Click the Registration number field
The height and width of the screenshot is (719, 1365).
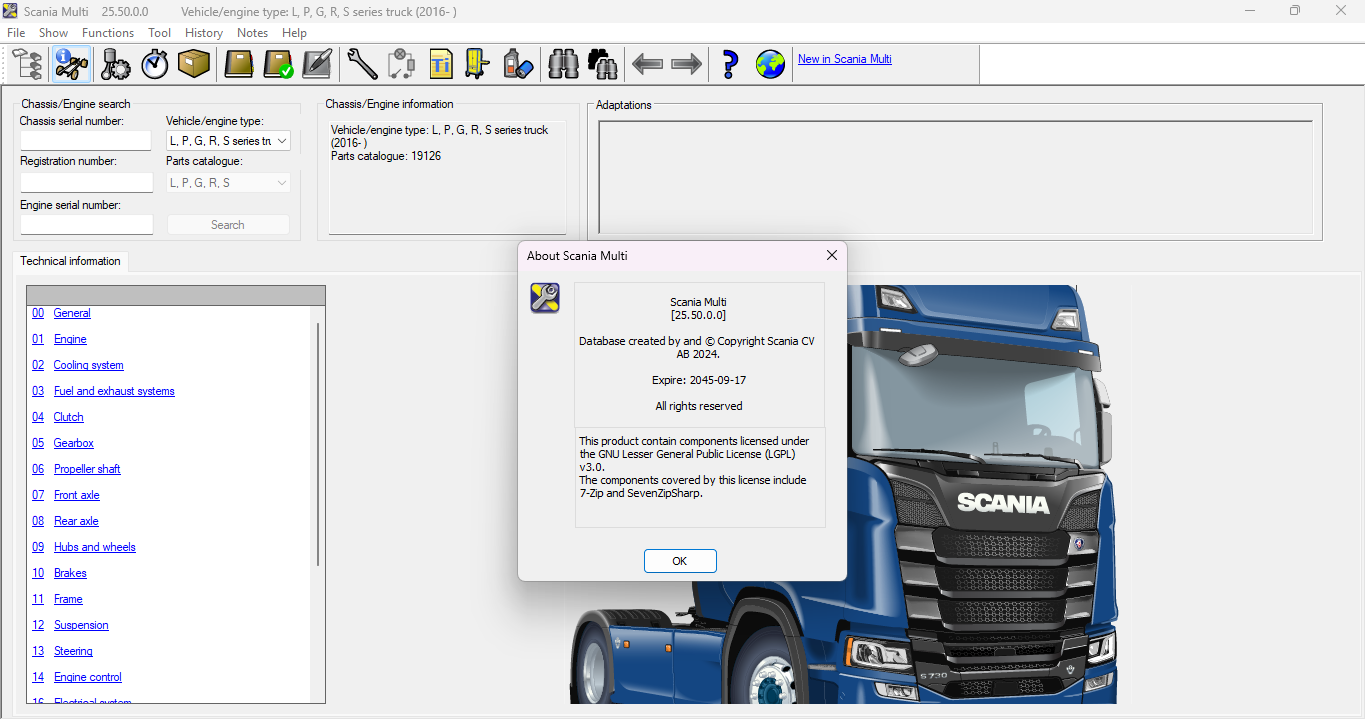[x=86, y=183]
